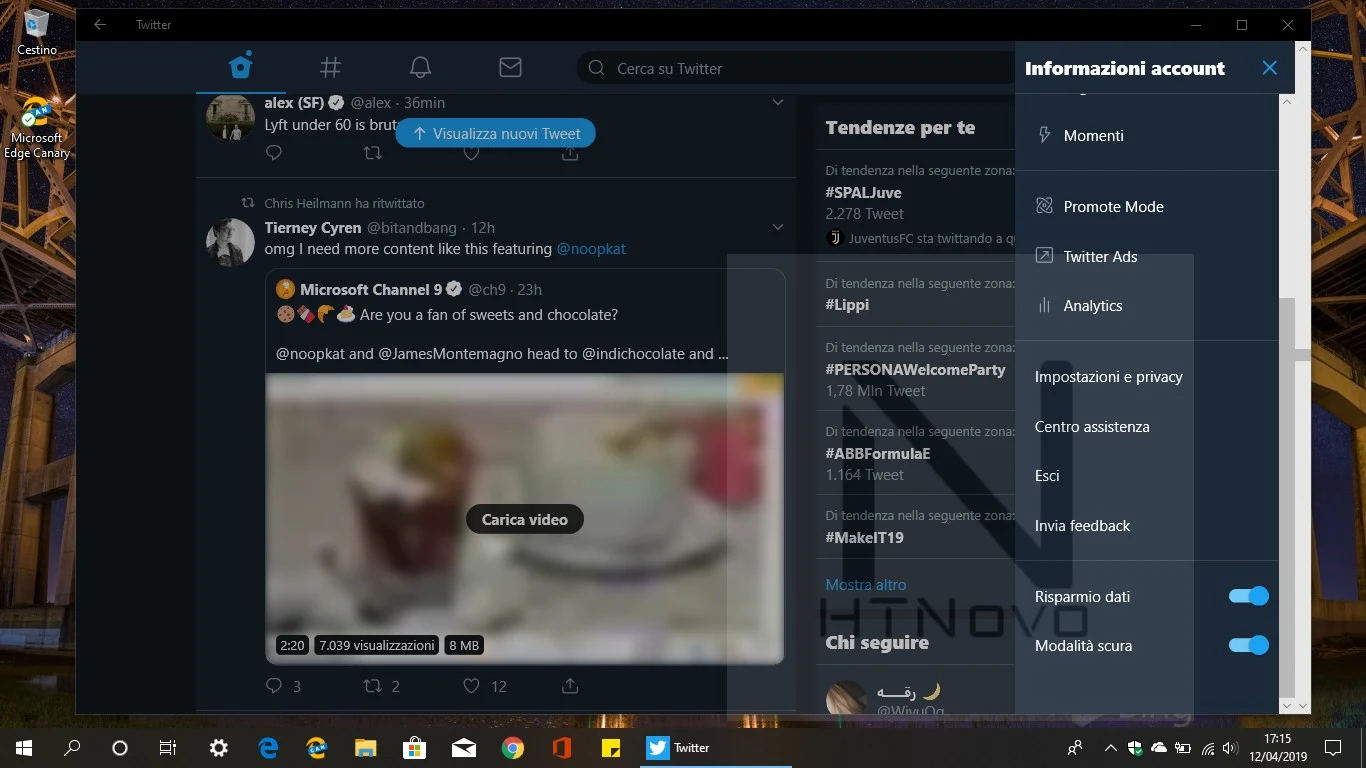This screenshot has height=768, width=1366.
Task: Launch Microsoft Edge from taskbar
Action: pos(268,747)
